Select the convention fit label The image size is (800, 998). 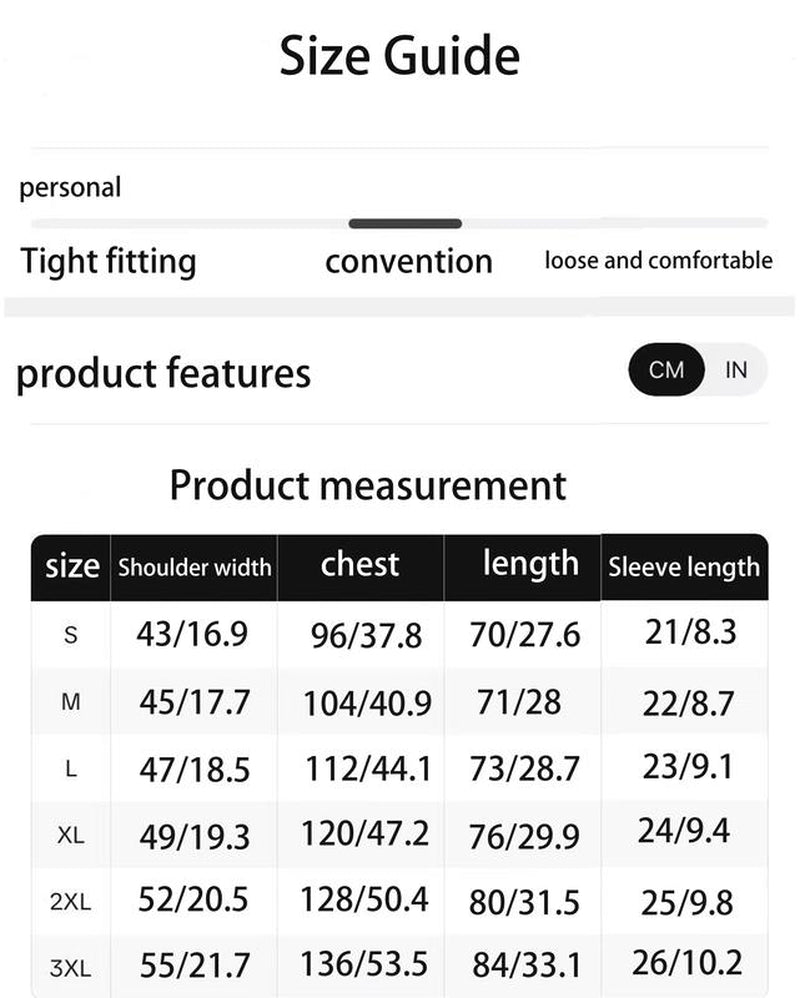click(408, 262)
